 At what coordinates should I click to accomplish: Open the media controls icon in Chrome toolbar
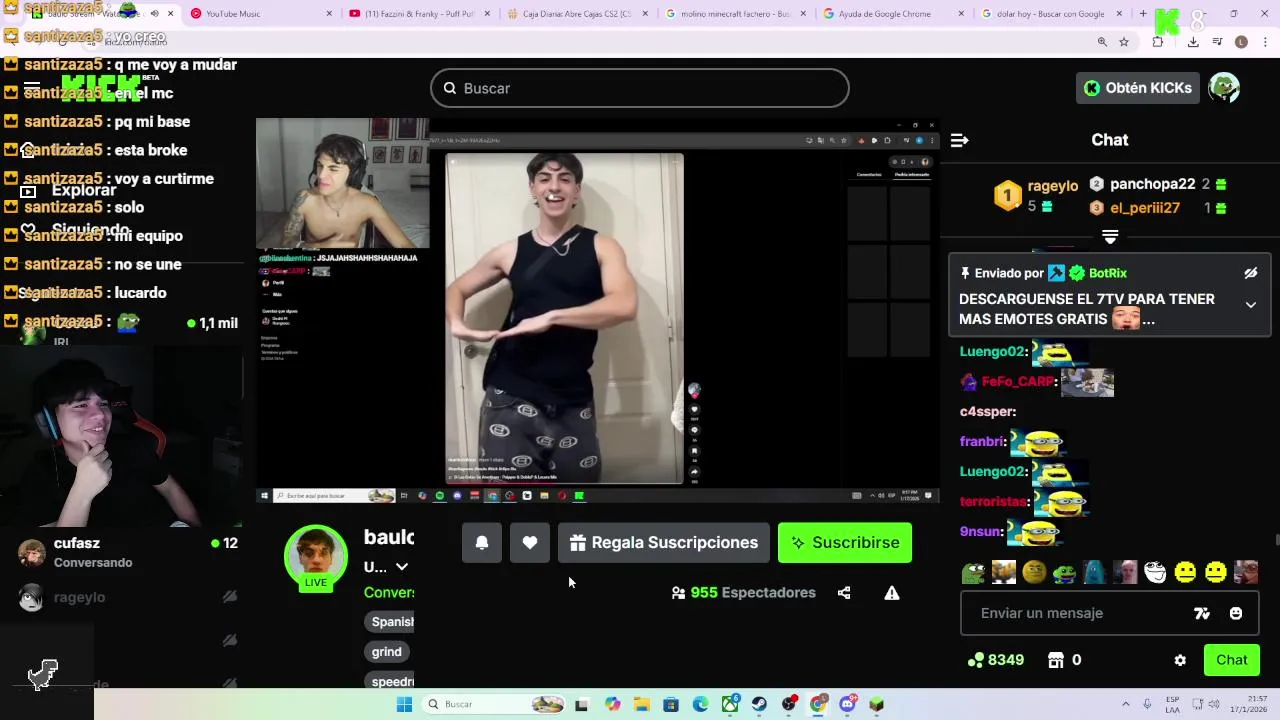[x=1217, y=42]
